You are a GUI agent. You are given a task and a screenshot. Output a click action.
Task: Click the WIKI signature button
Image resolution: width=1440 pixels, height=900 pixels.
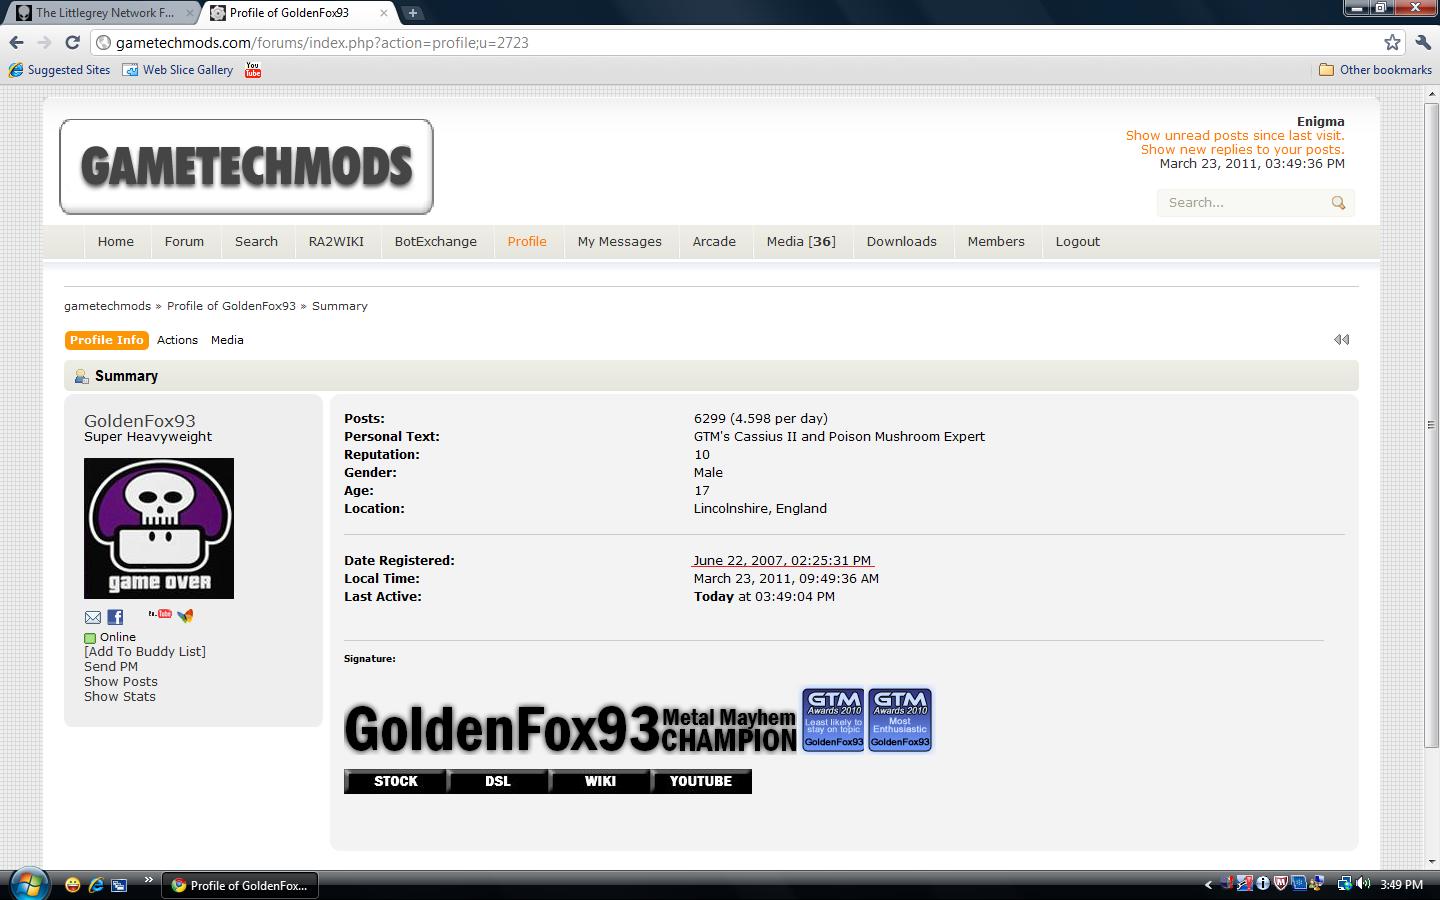(x=600, y=782)
